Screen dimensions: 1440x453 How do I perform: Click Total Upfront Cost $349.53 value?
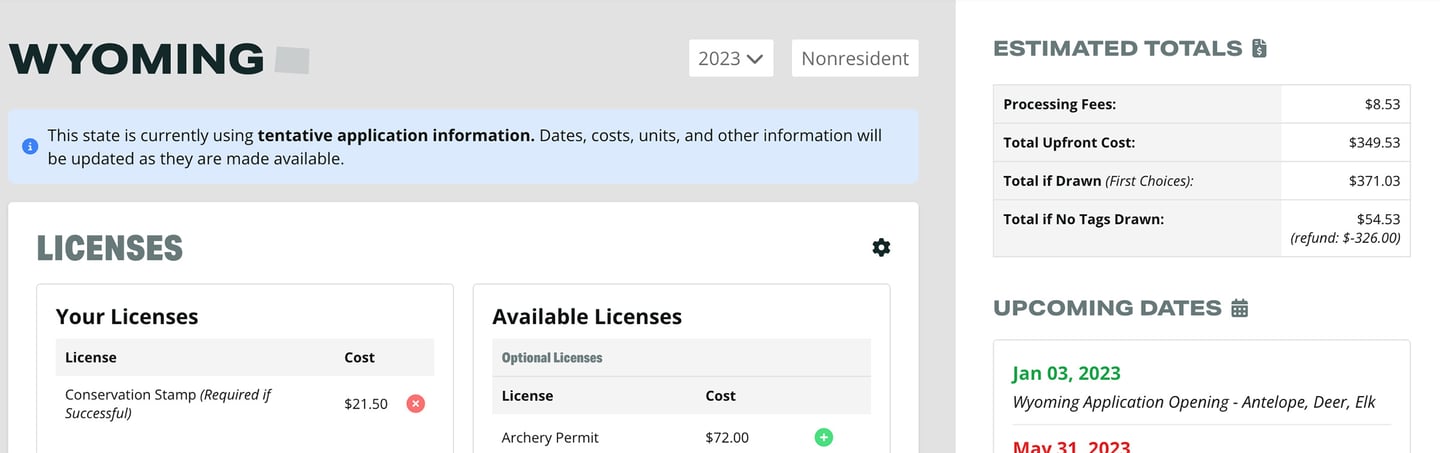coord(1374,143)
